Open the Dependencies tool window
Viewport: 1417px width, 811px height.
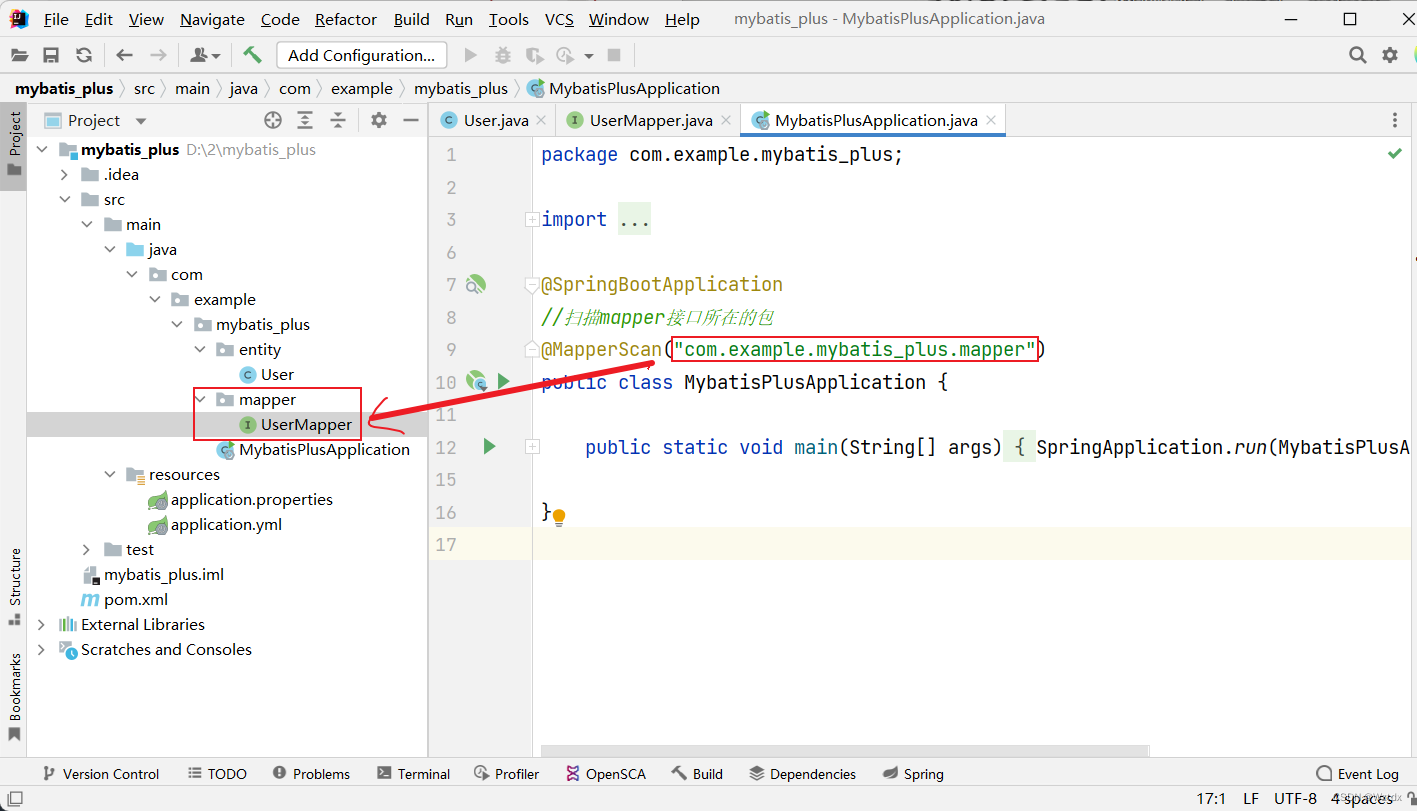pyautogui.click(x=802, y=773)
